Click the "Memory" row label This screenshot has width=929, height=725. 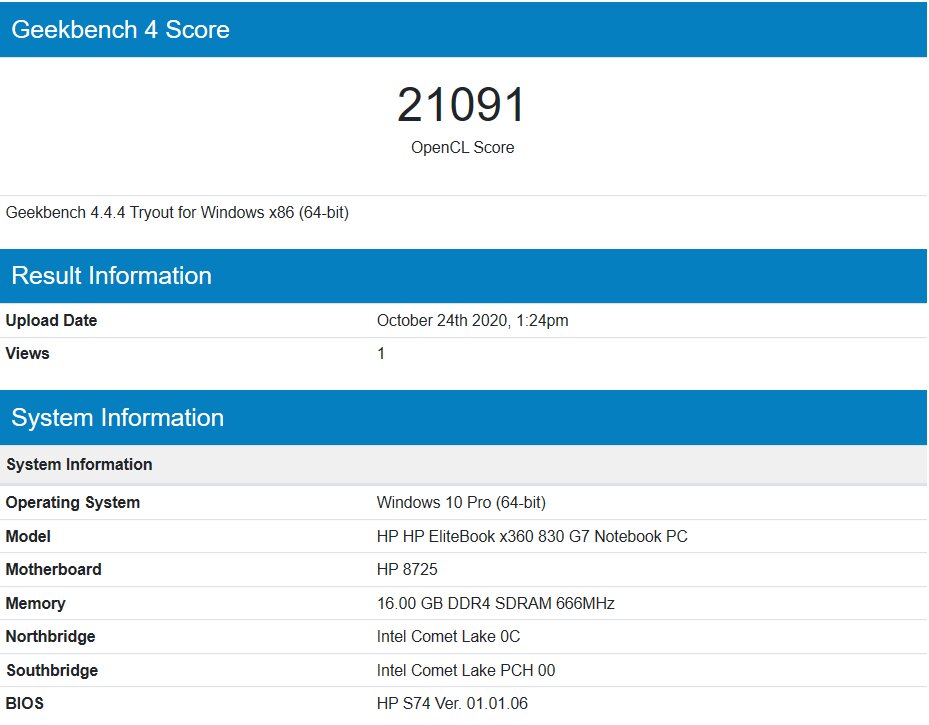(36, 604)
